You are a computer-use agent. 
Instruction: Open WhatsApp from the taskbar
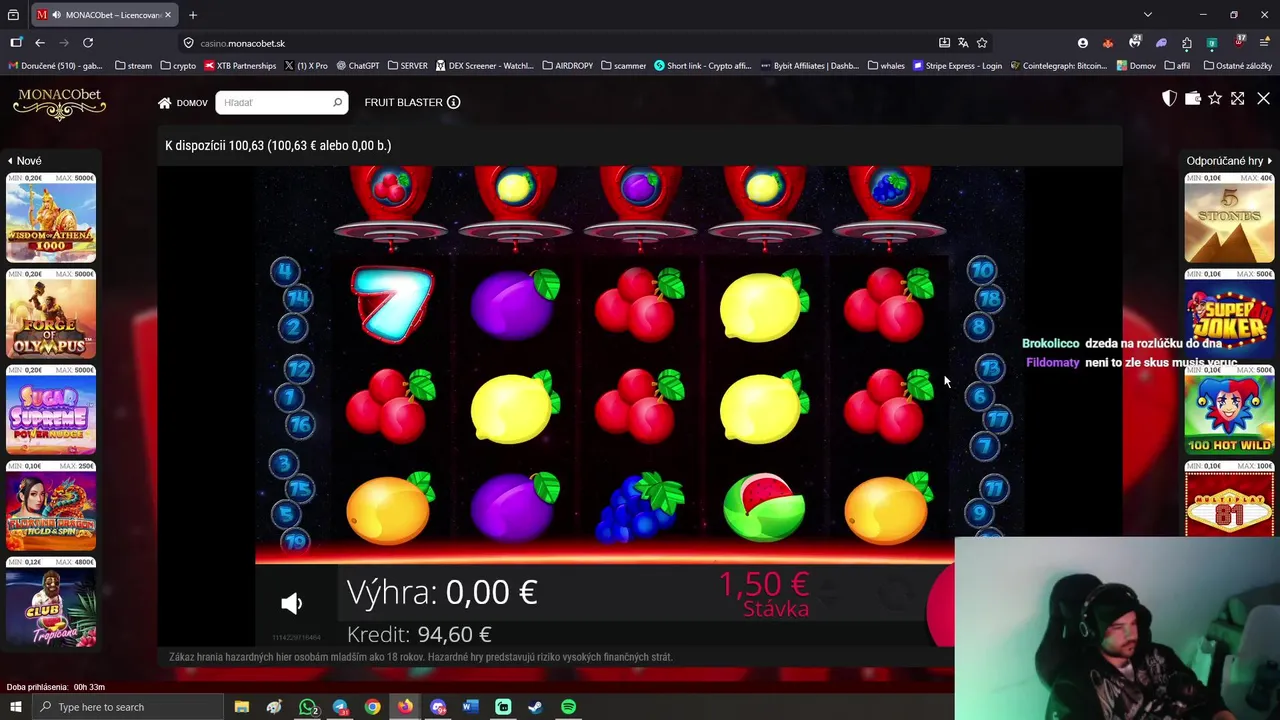(x=308, y=707)
